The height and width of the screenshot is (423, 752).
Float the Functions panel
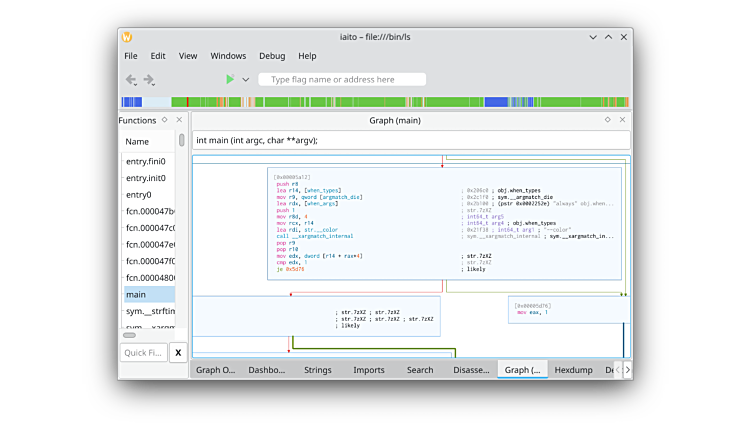(165, 120)
